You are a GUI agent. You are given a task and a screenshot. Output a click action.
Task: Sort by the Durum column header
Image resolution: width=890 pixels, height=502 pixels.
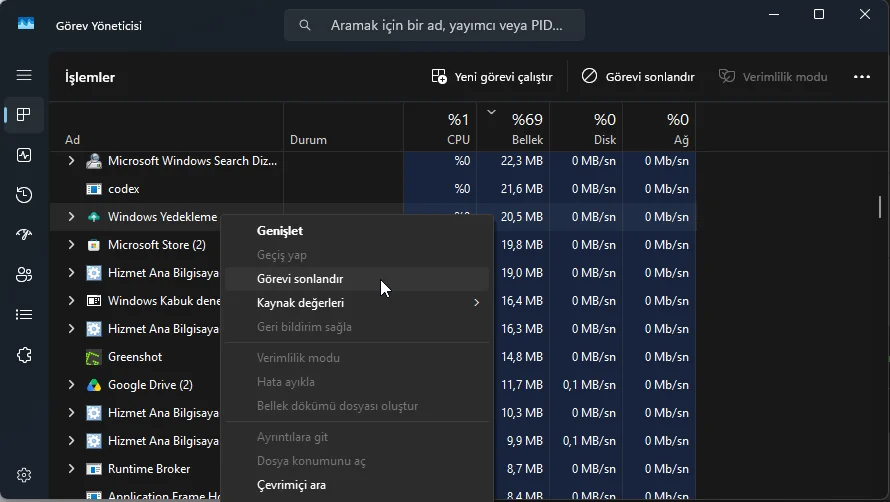[x=343, y=127]
